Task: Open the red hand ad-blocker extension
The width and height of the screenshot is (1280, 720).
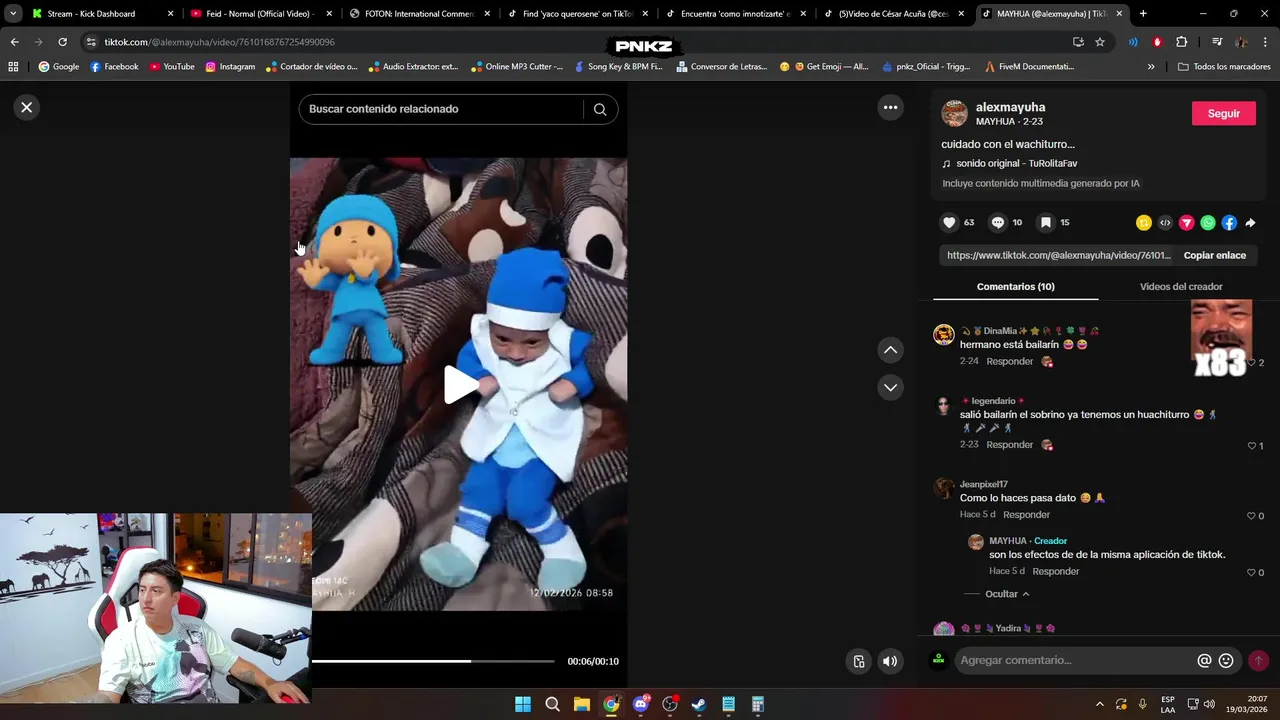Action: click(x=1157, y=42)
